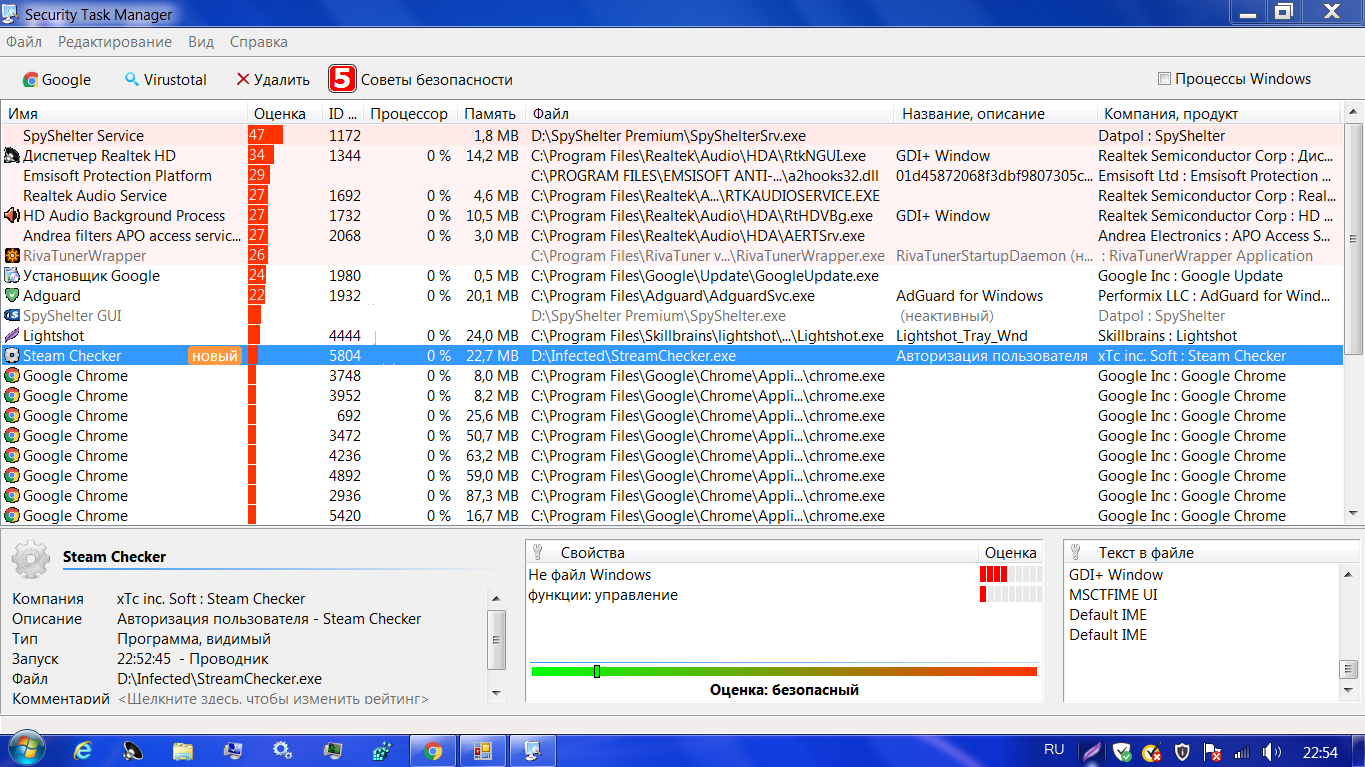The width and height of the screenshot is (1365, 767).
Task: Open the Справка menu
Action: tap(259, 42)
